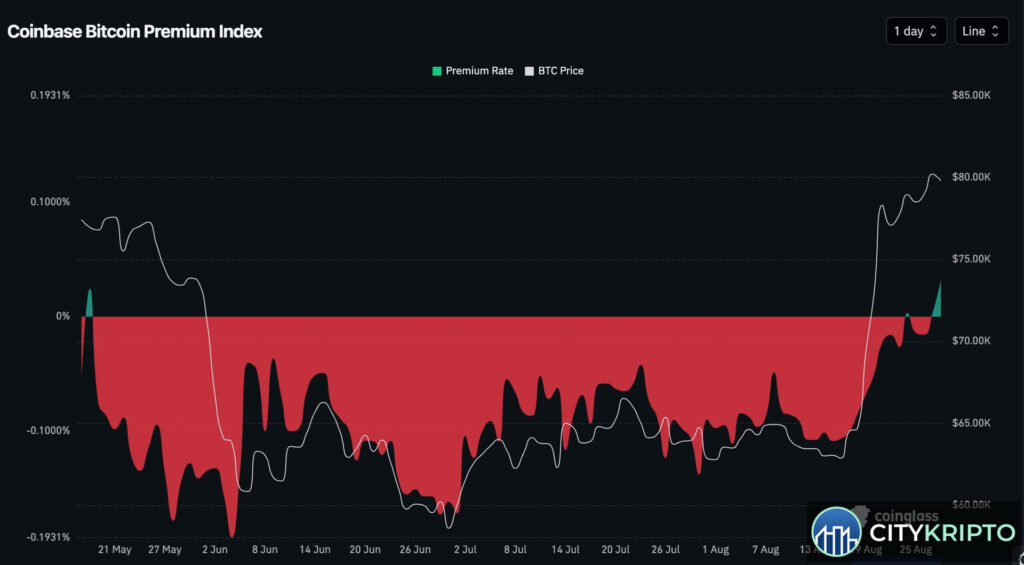Click the white BTC Price legend swatch
The image size is (1024, 565).
pyautogui.click(x=530, y=71)
